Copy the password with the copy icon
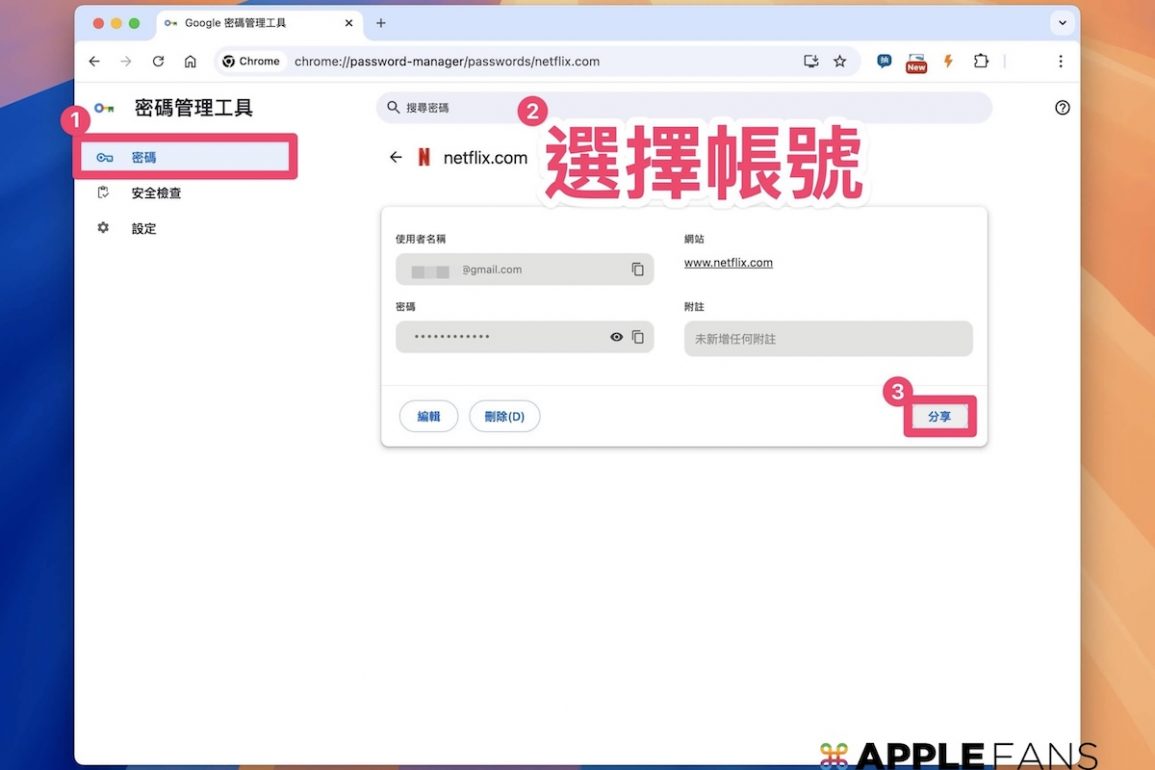This screenshot has width=1155, height=770. (637, 338)
